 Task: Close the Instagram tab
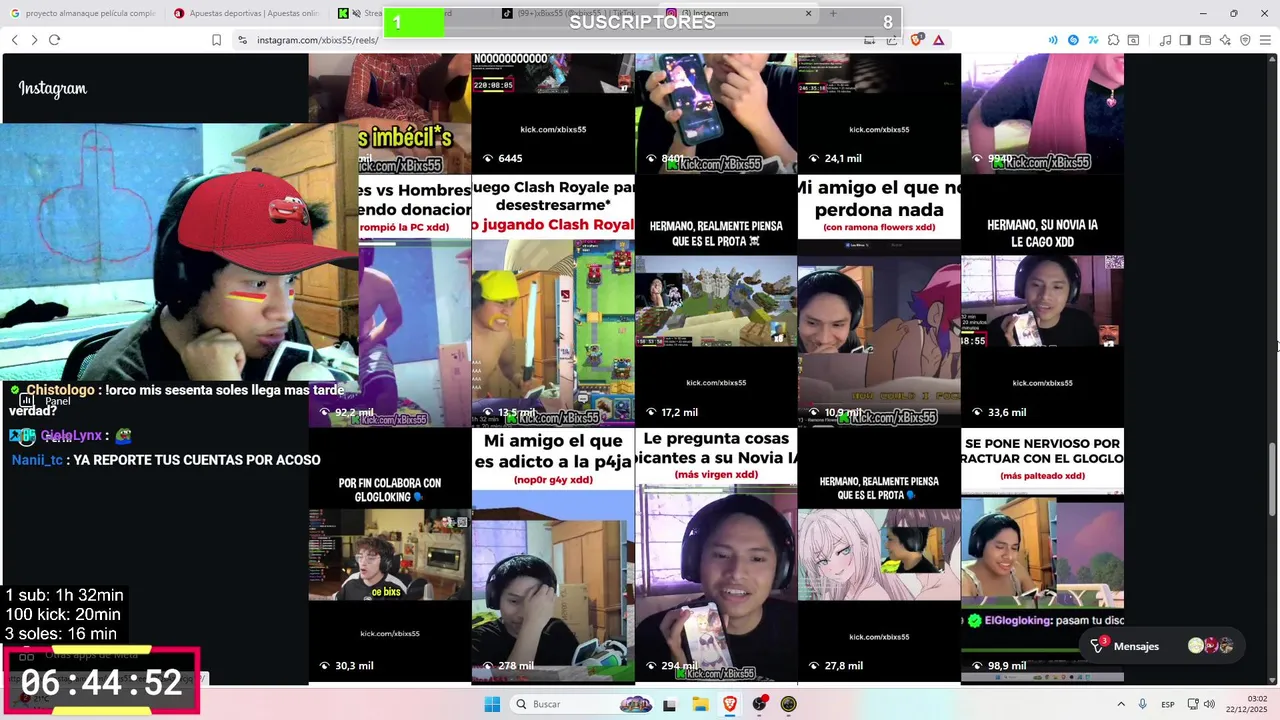(x=808, y=13)
